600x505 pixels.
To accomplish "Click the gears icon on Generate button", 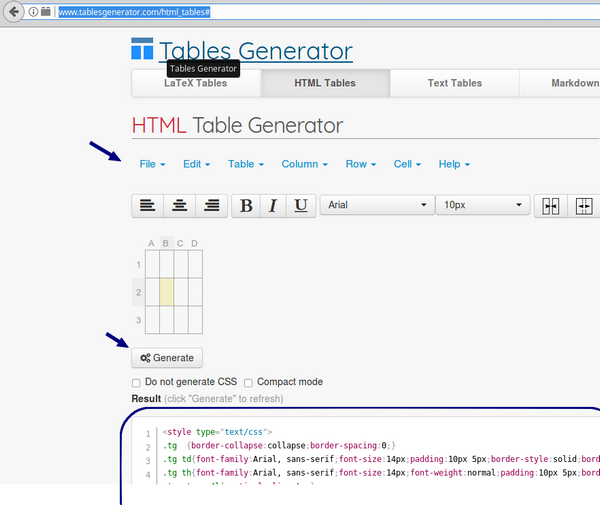I will [x=145, y=358].
